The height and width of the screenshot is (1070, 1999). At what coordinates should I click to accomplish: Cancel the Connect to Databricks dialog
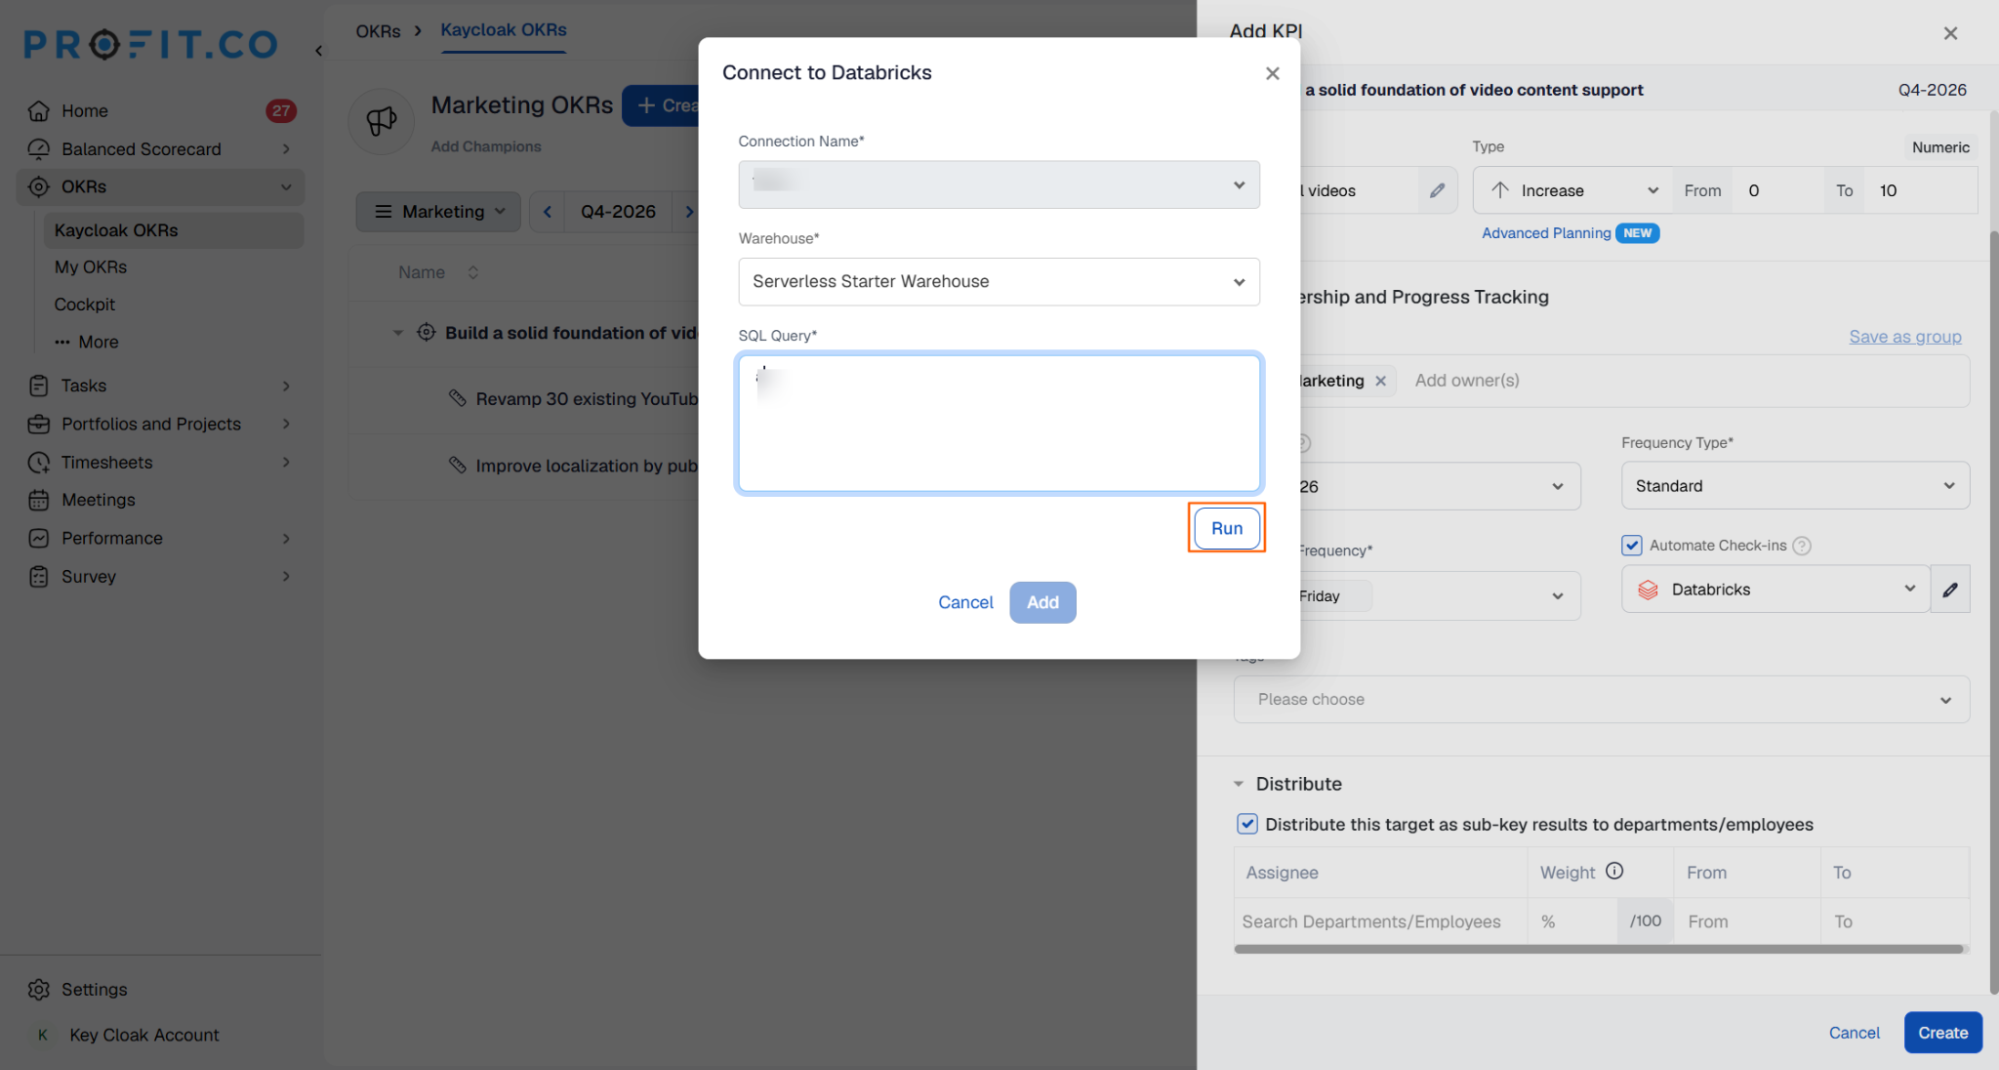(965, 602)
